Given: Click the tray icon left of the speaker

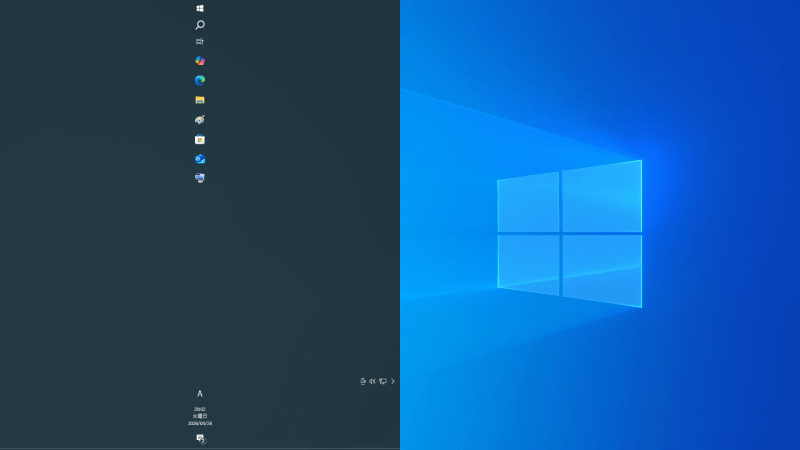Looking at the screenshot, I should click(363, 381).
